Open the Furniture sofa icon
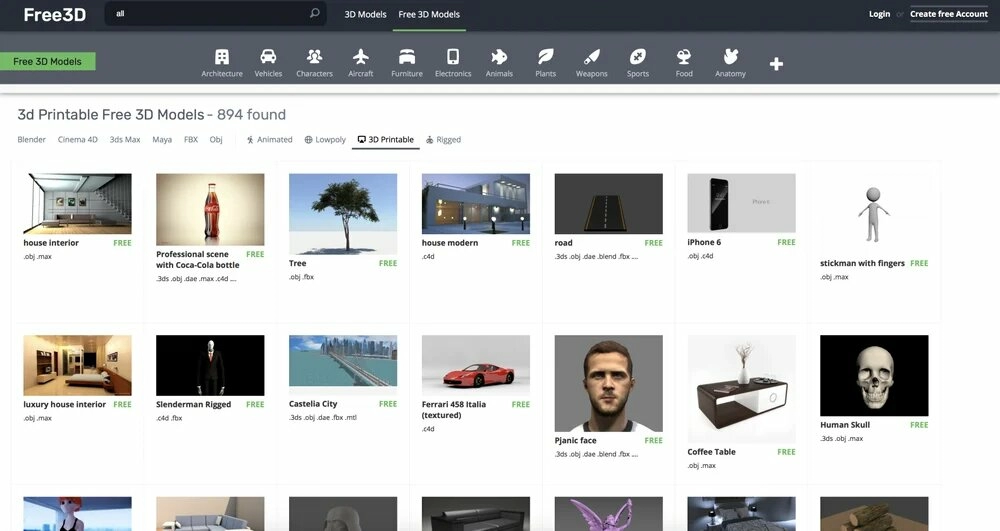Image resolution: width=1000 pixels, height=531 pixels. pos(407,57)
